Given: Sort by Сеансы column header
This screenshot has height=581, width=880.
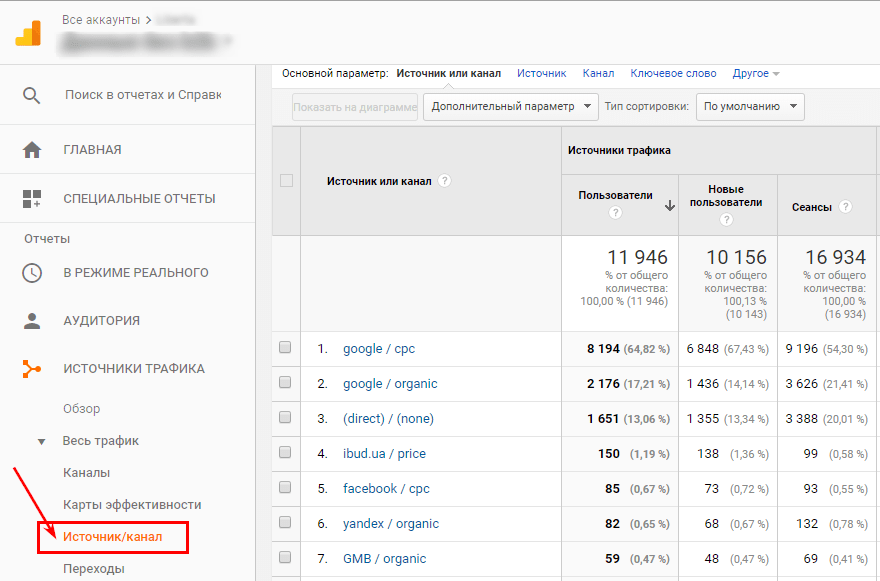Looking at the screenshot, I should tap(812, 207).
